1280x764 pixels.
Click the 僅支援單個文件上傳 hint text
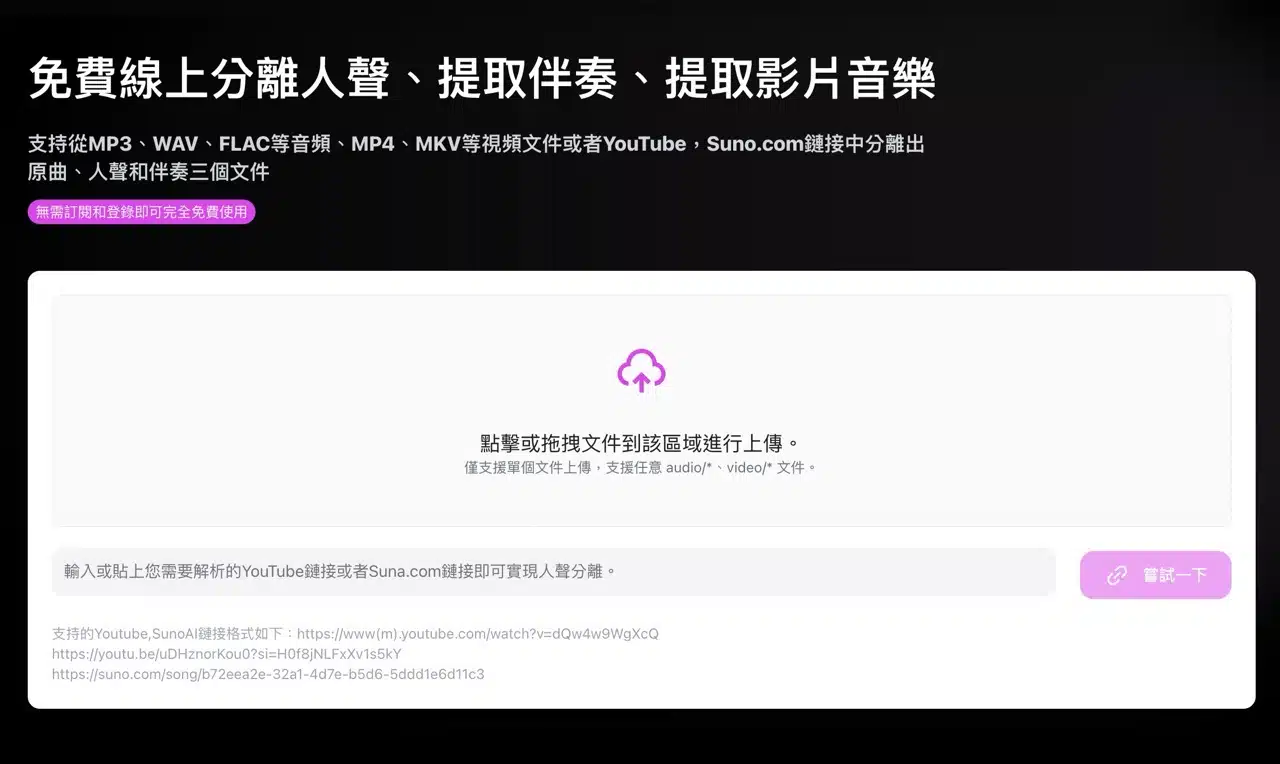(x=527, y=467)
